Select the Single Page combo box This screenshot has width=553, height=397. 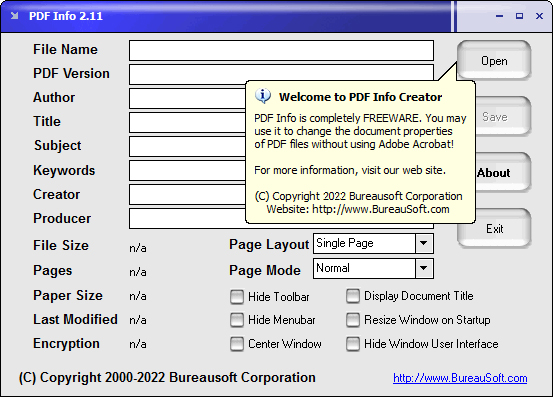(373, 243)
